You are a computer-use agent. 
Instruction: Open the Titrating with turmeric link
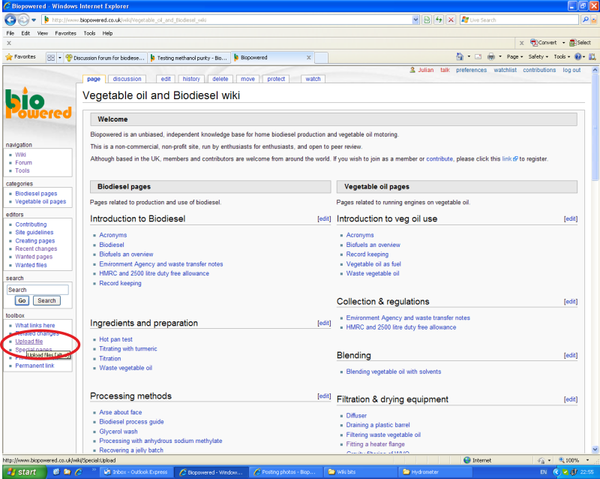[x=130, y=349]
